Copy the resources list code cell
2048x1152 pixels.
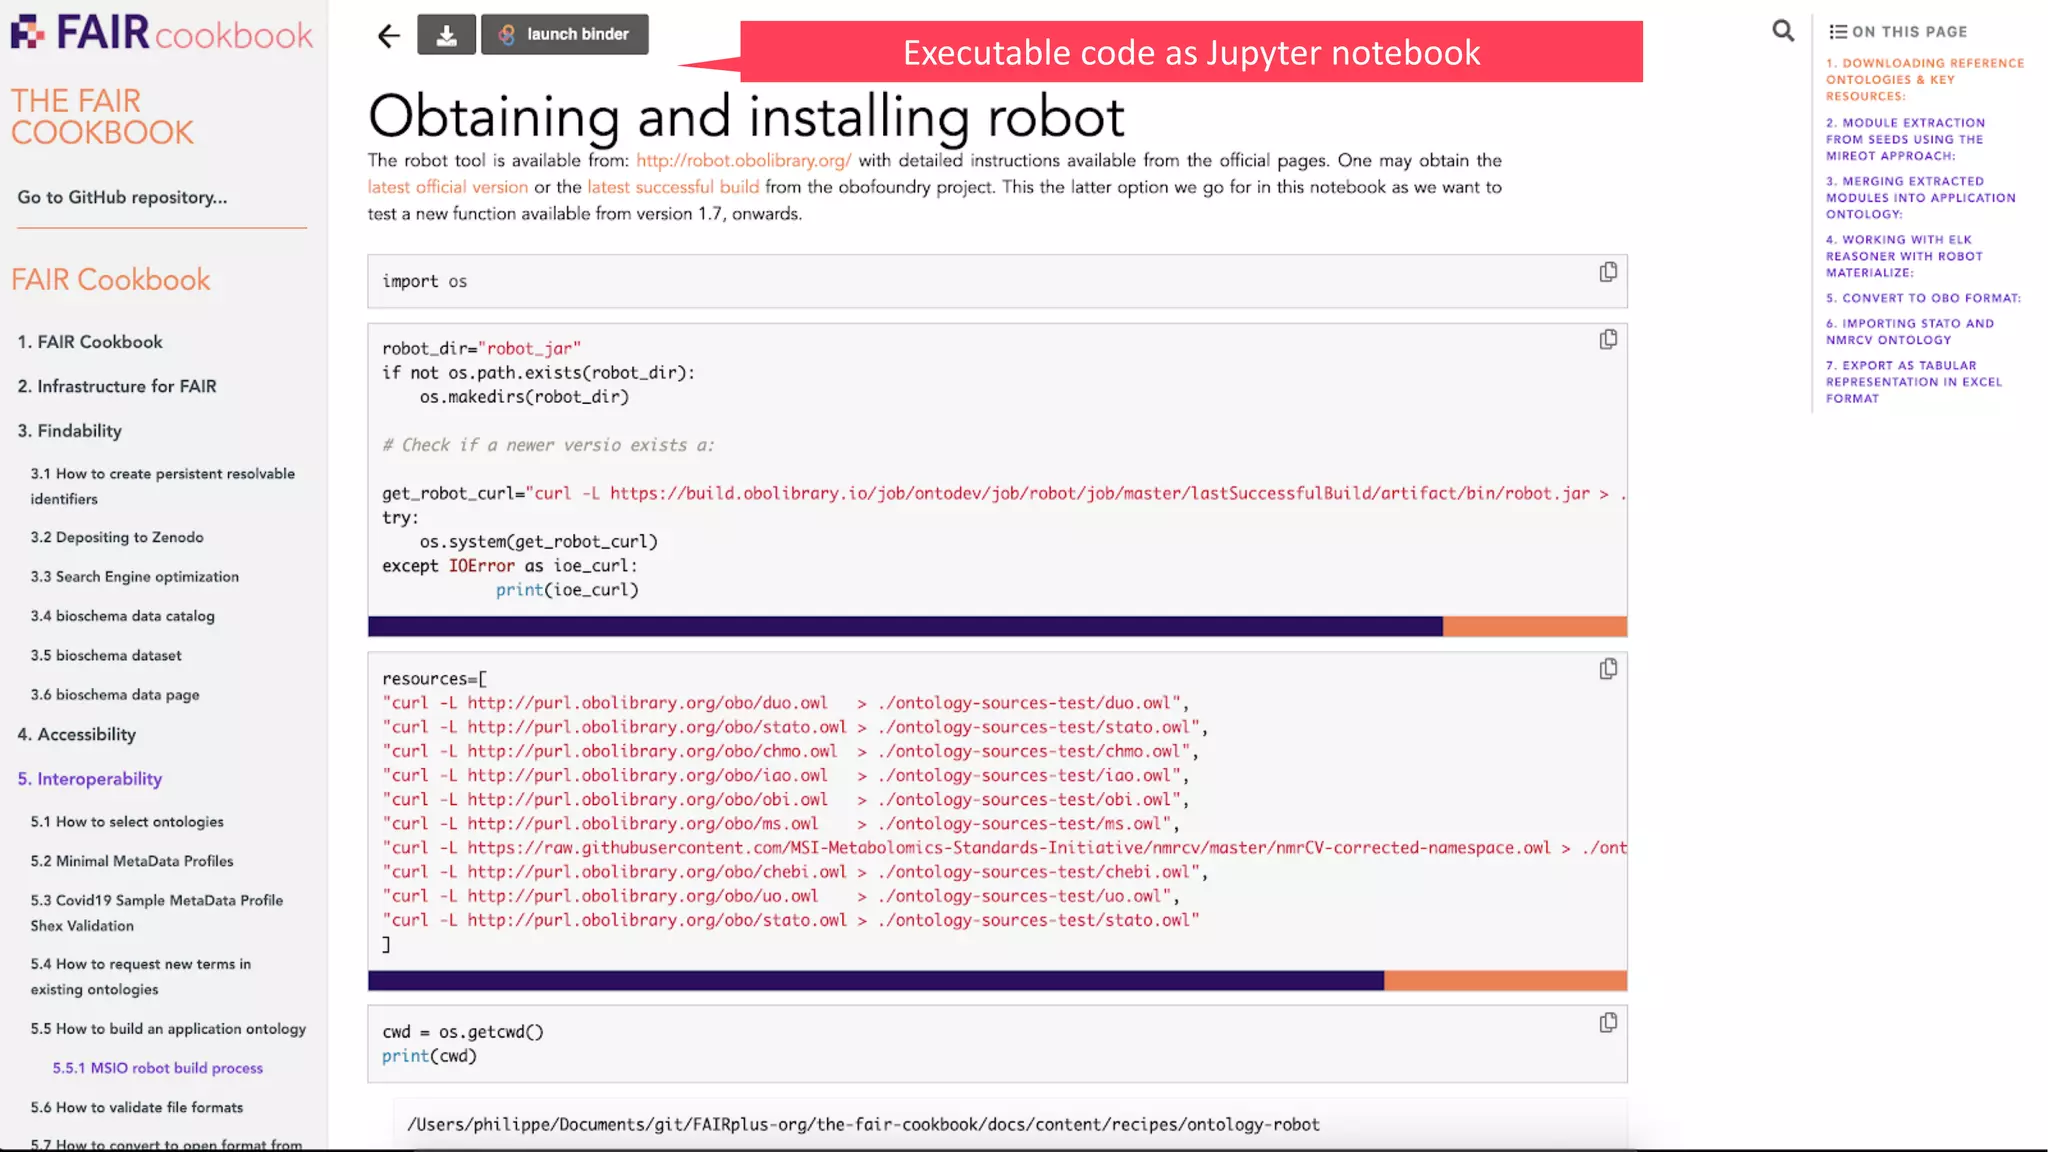1608,669
